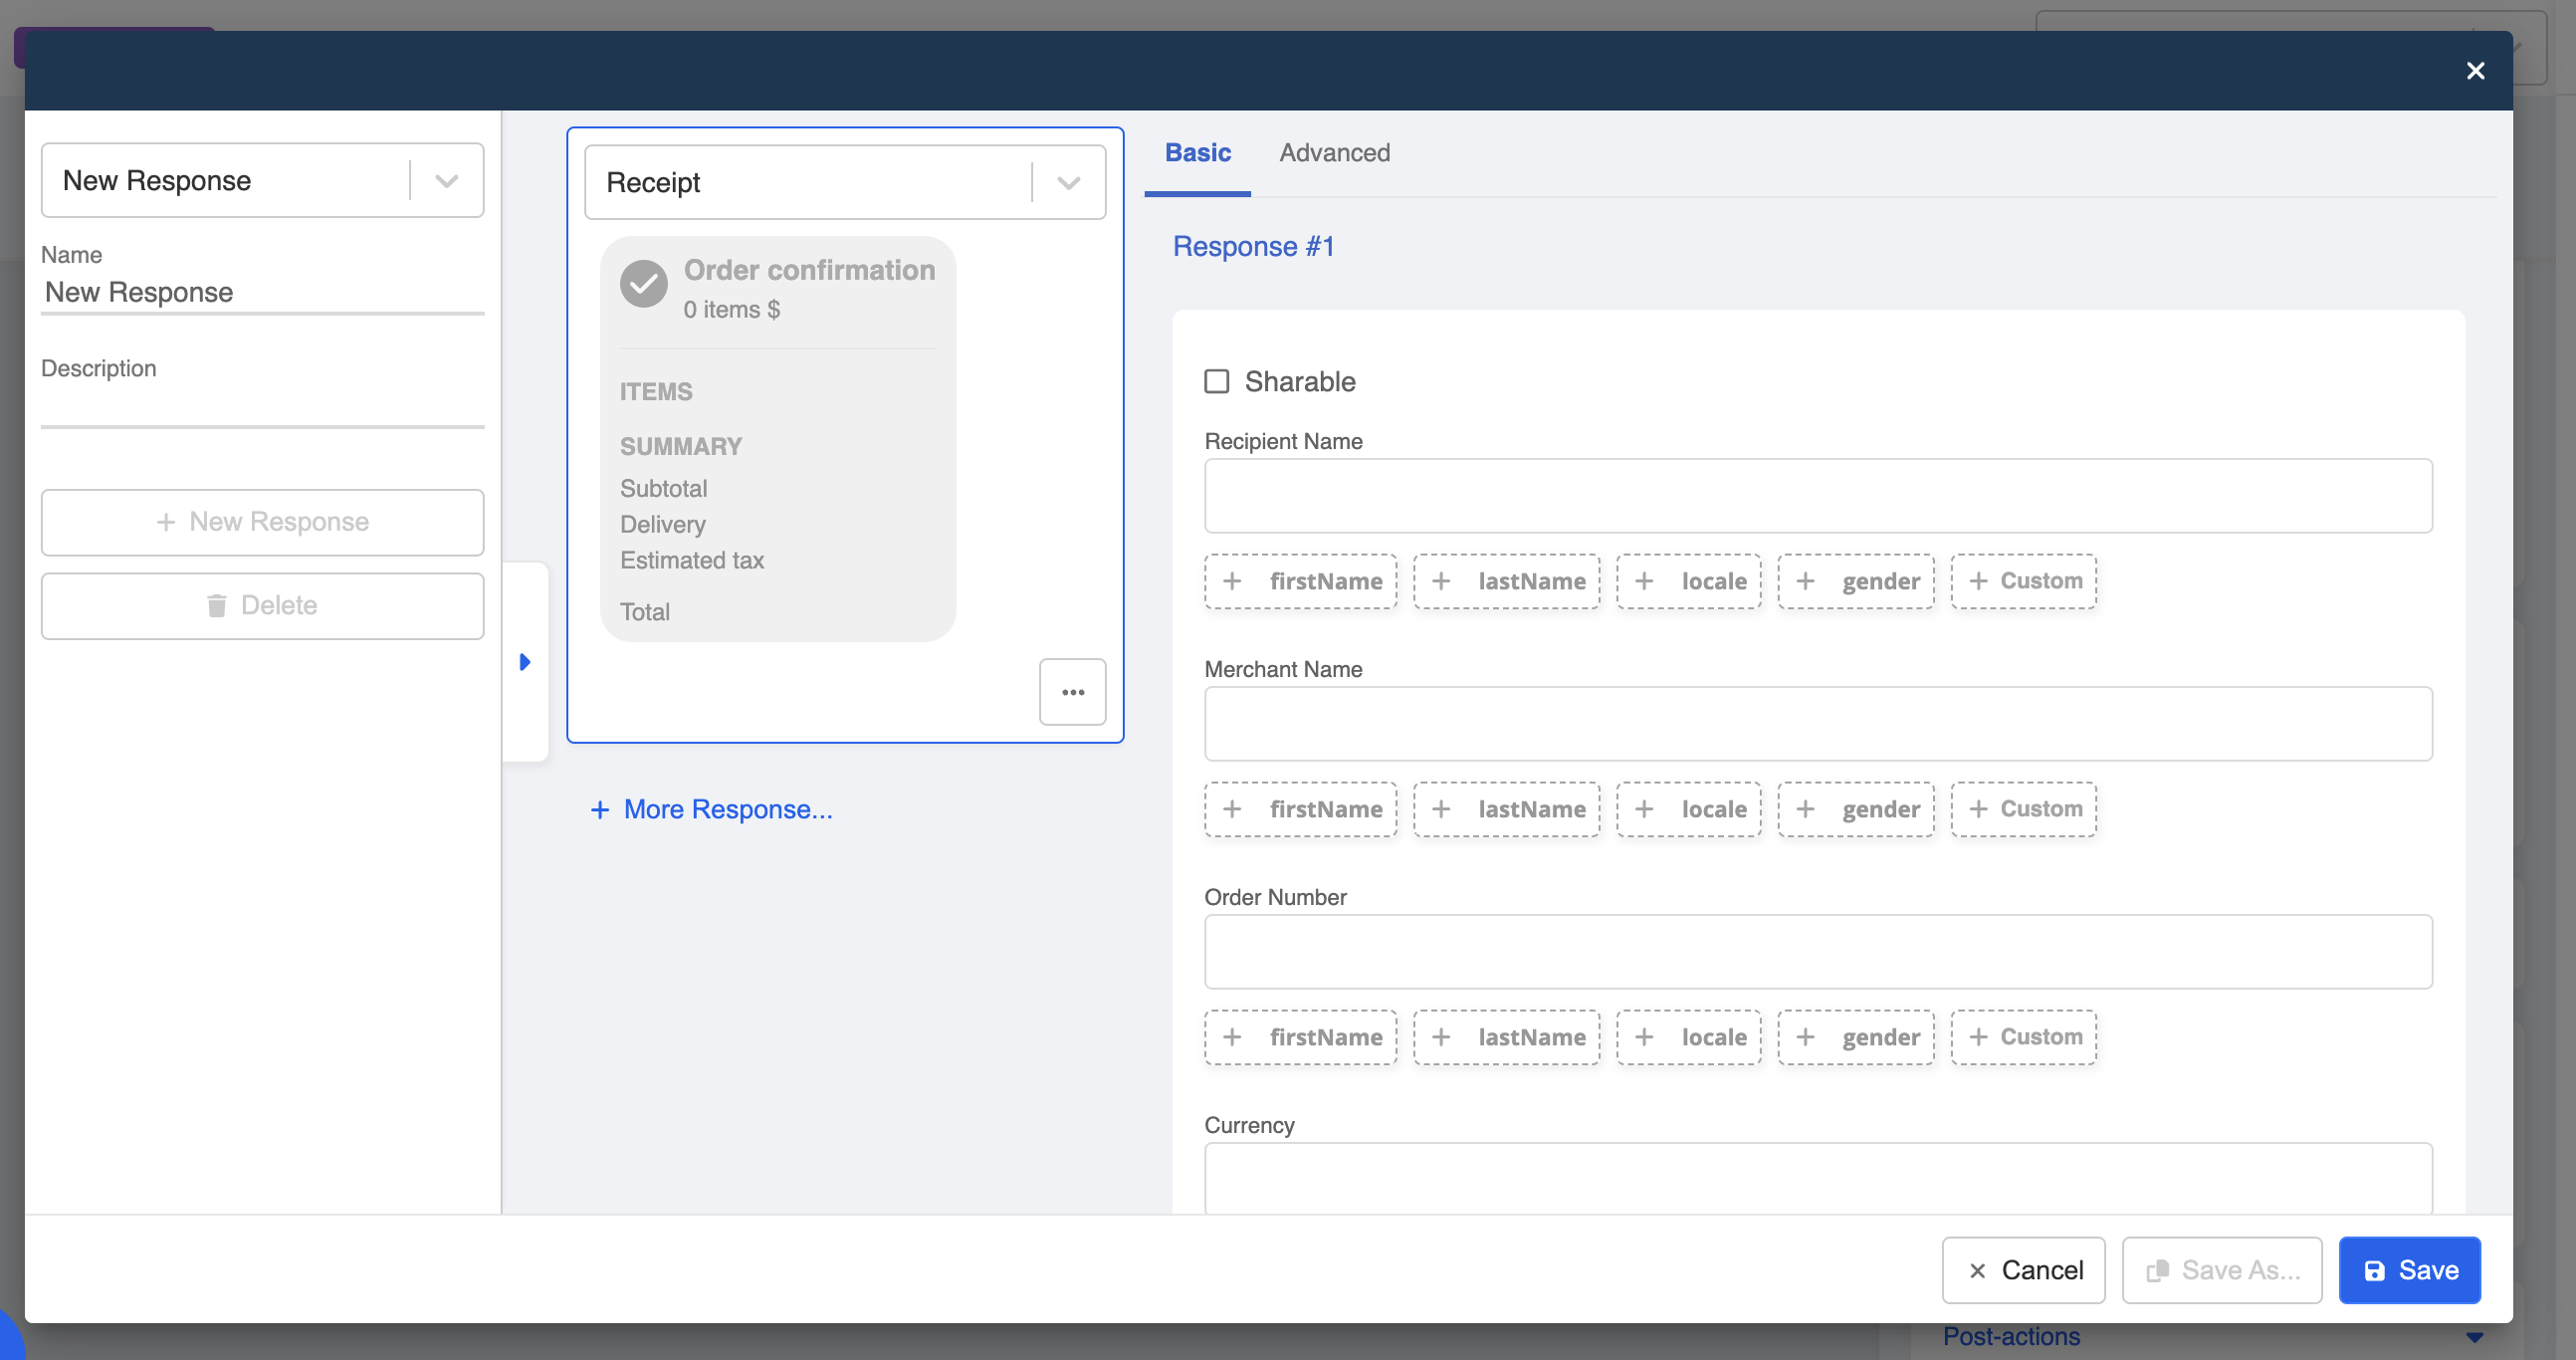Close the dialog with the X icon
This screenshot has width=2576, height=1360.
pos(2475,71)
